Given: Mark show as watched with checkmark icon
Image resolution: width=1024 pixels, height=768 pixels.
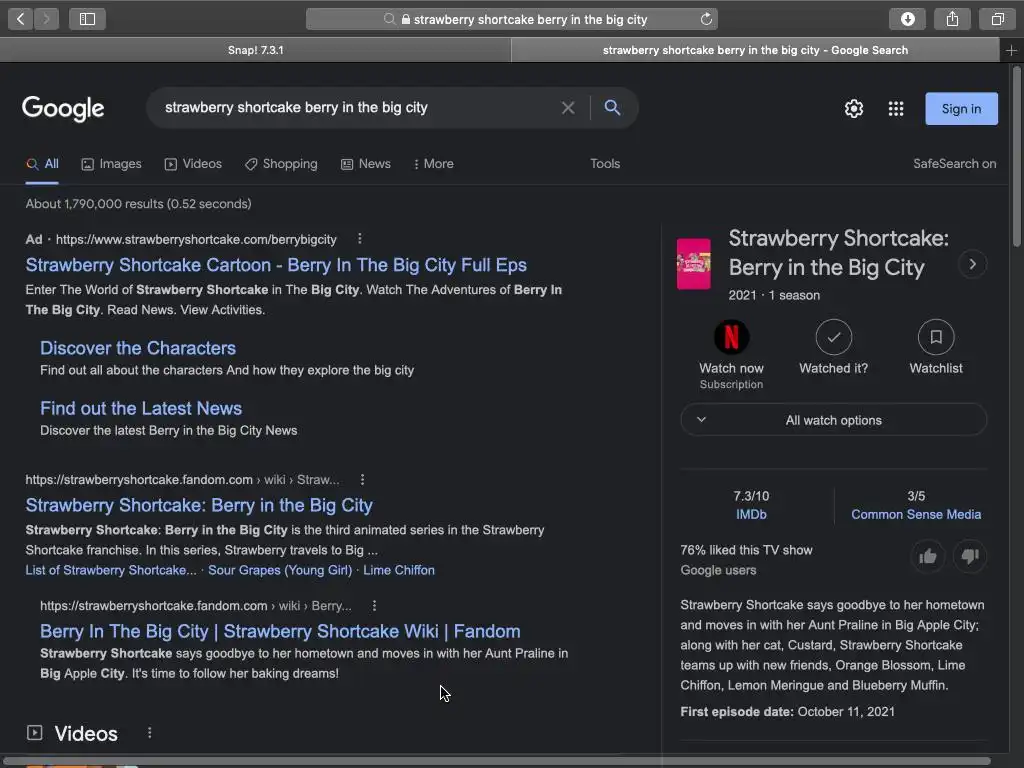Looking at the screenshot, I should [x=834, y=337].
